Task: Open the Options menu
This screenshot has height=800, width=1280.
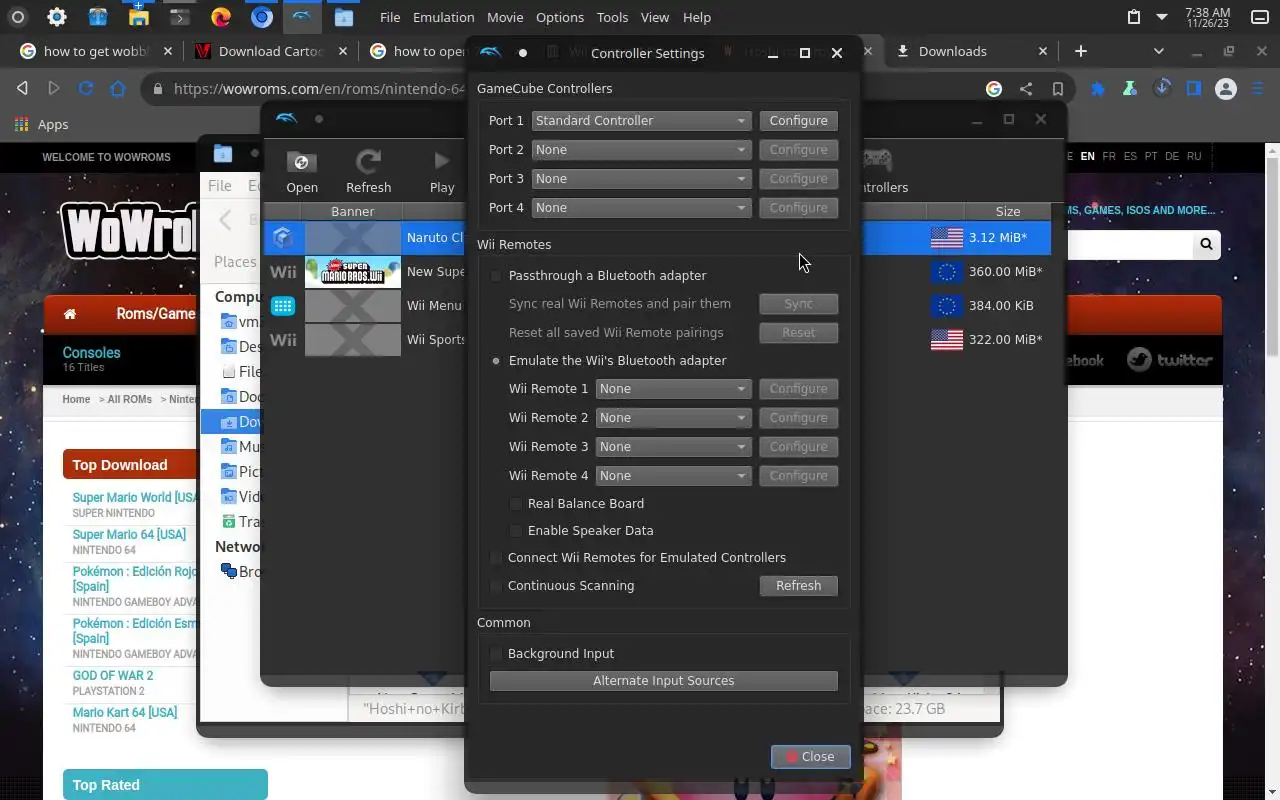Action: pyautogui.click(x=560, y=17)
